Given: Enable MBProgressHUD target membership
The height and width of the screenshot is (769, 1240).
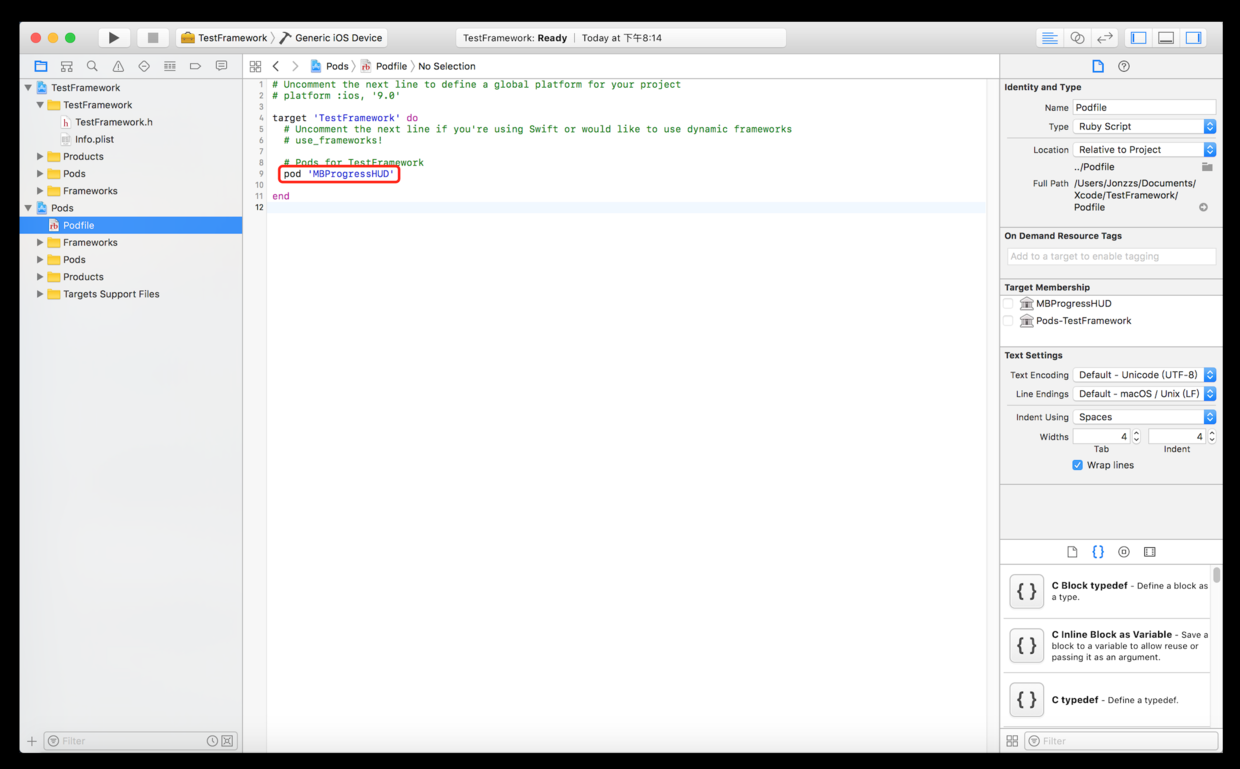Looking at the screenshot, I should [1009, 304].
